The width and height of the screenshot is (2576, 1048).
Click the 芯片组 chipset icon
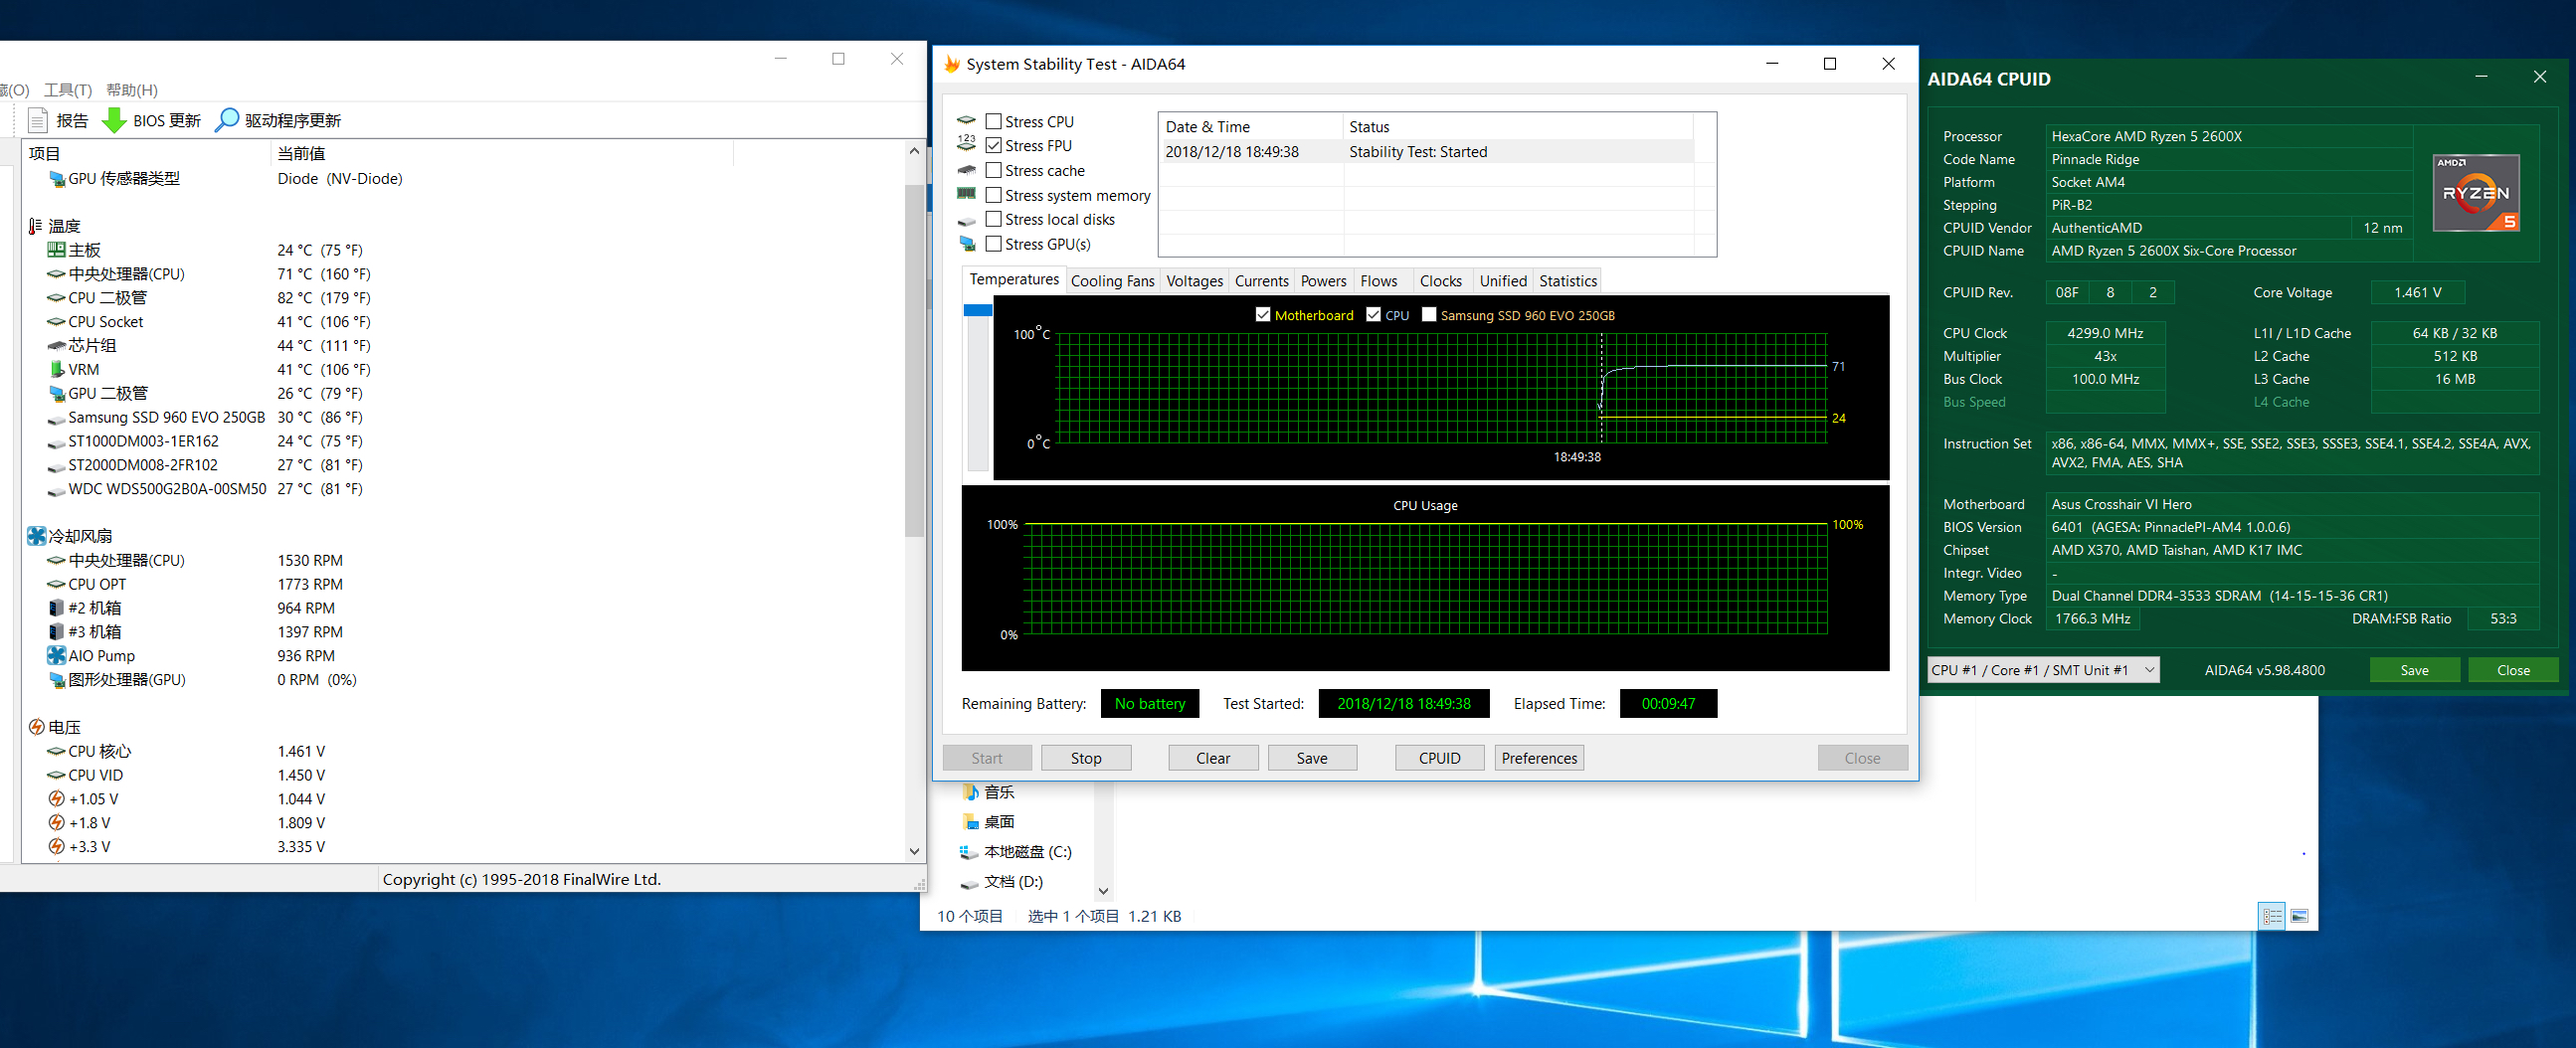tap(57, 346)
